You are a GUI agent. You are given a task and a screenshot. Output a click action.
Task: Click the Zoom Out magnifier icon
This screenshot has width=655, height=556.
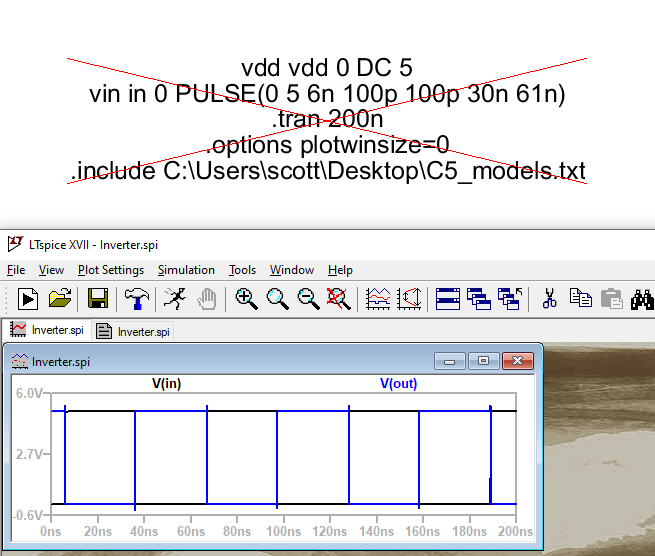coord(309,298)
